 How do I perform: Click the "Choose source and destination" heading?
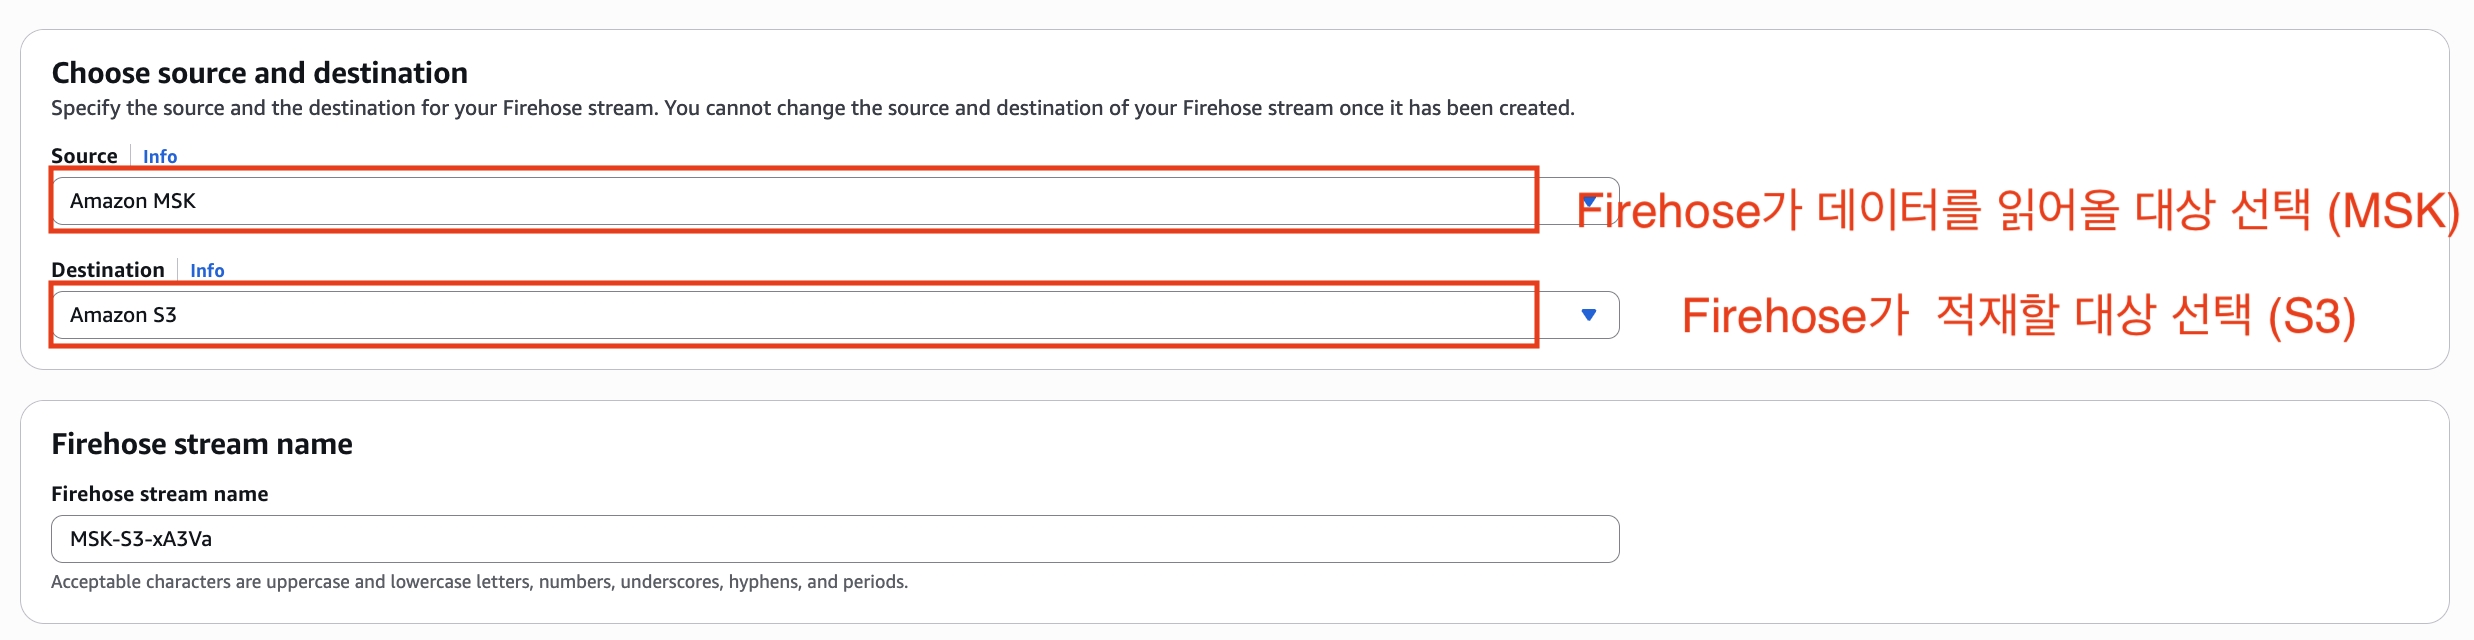(x=260, y=73)
